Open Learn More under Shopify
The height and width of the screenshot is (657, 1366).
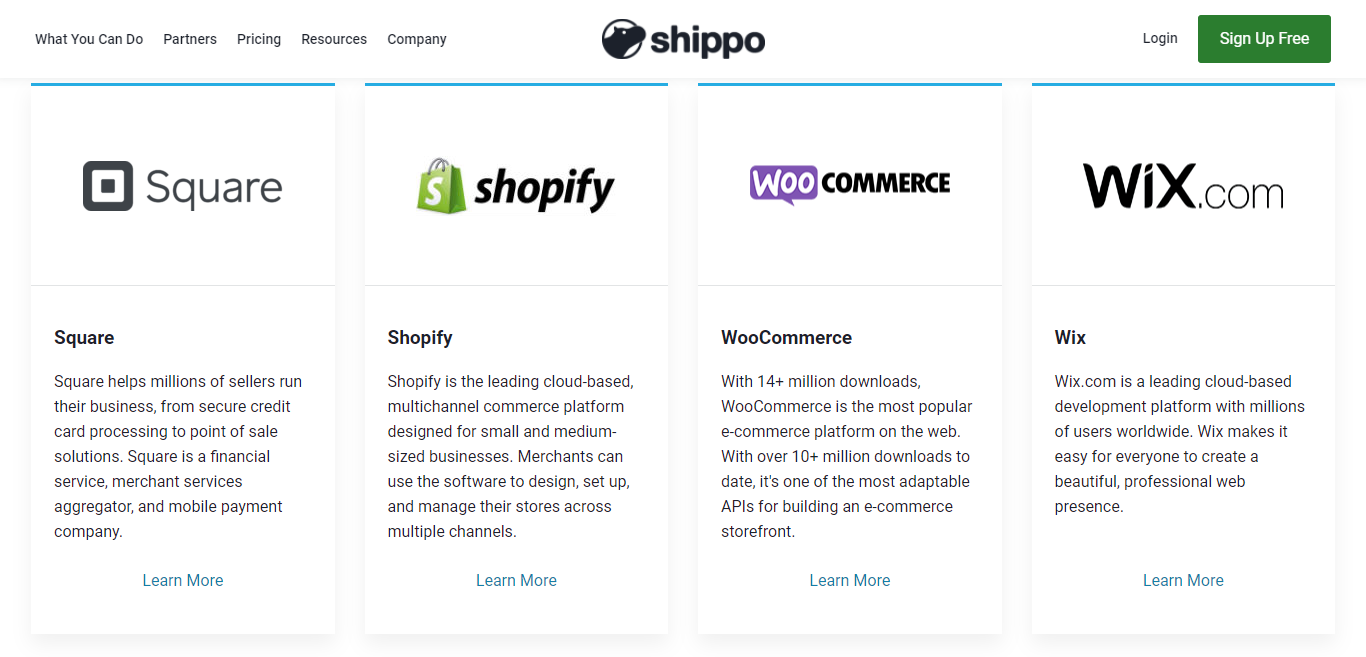(516, 580)
